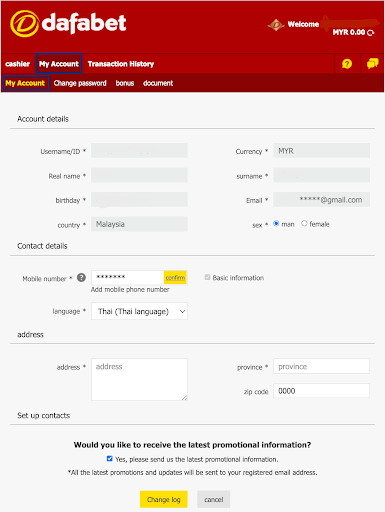Open the cashier tab

tap(17, 64)
